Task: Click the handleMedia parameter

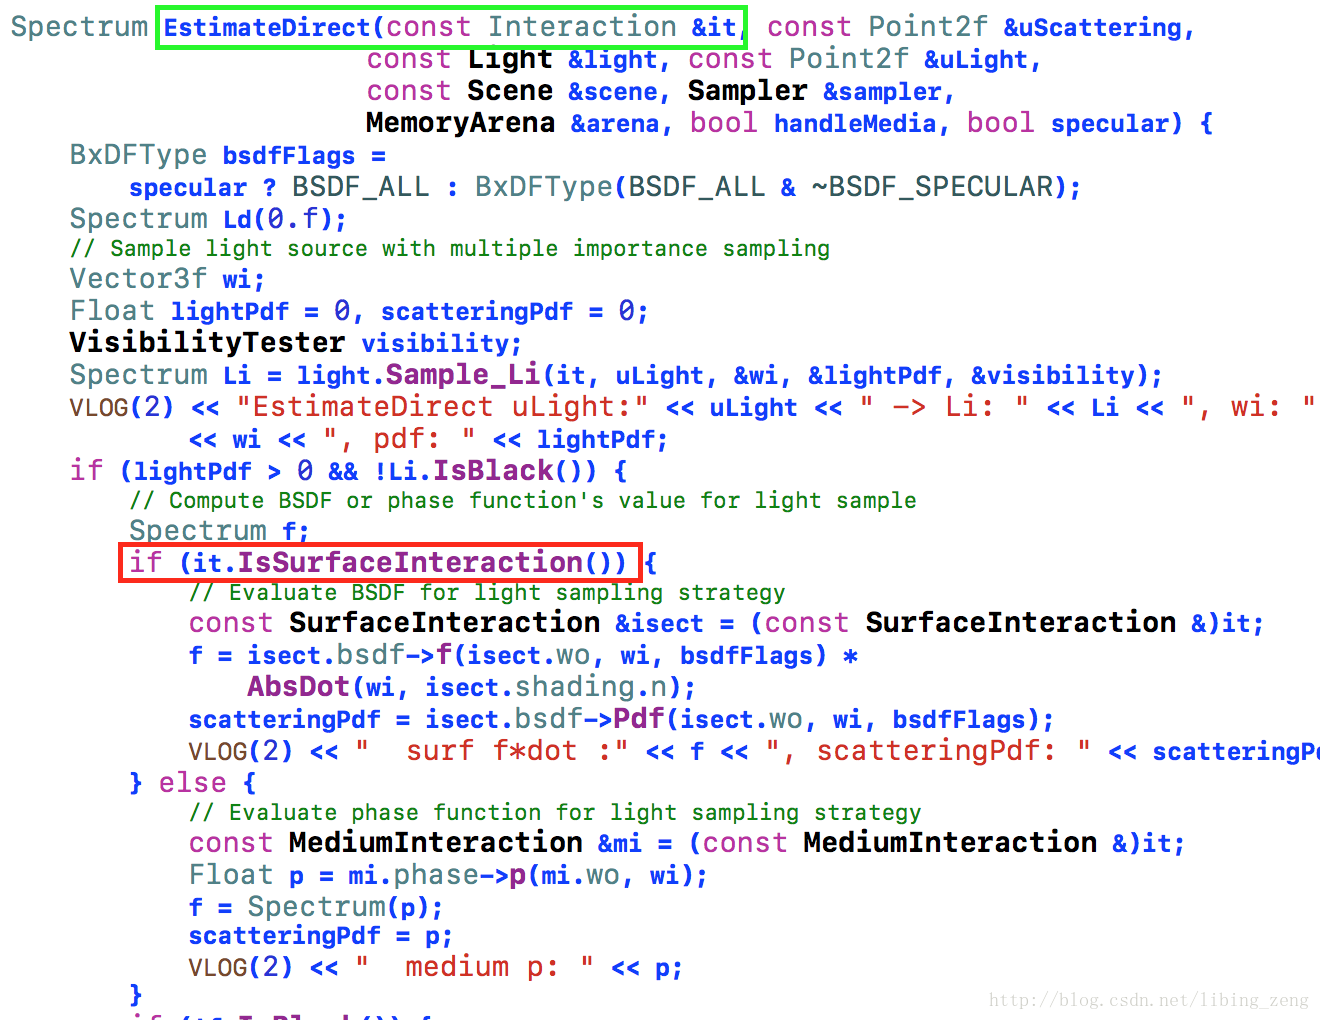Action: tap(855, 123)
